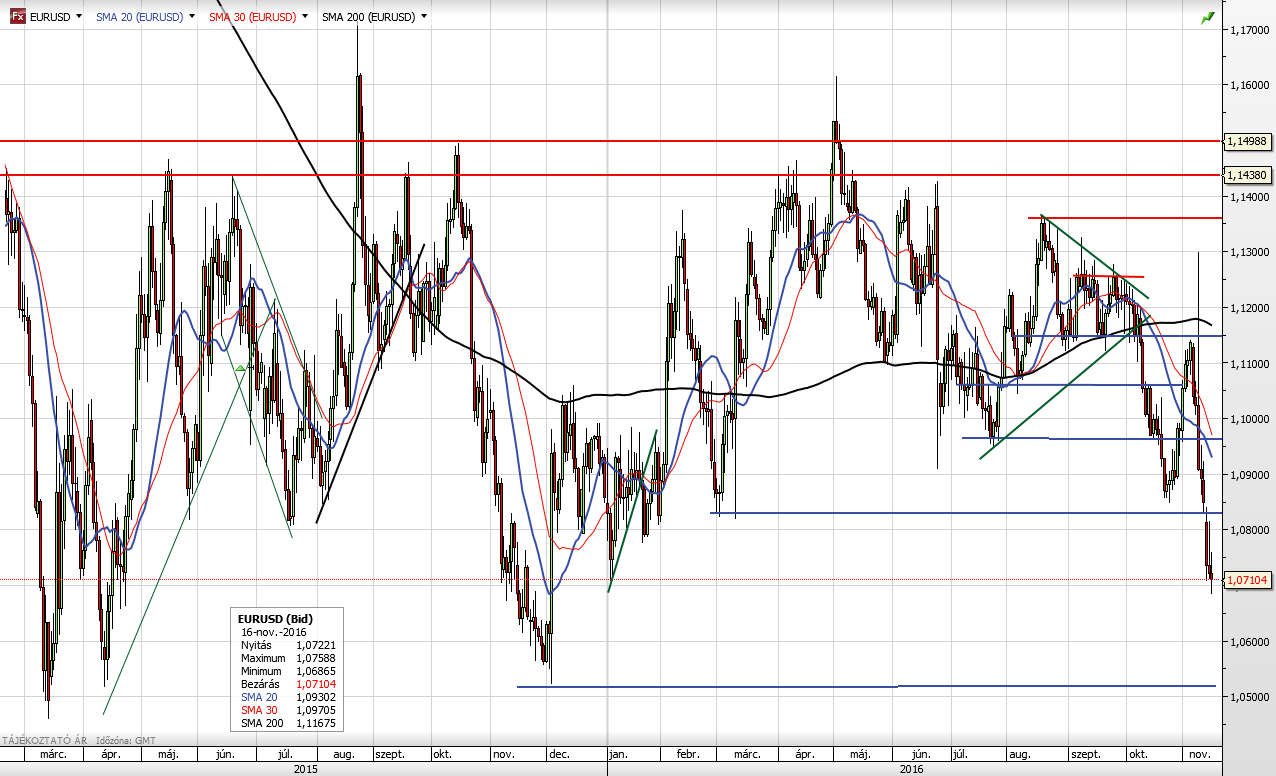Click the blue 'SMA 20' row in the info box
This screenshot has height=776, width=1276.
click(290, 697)
